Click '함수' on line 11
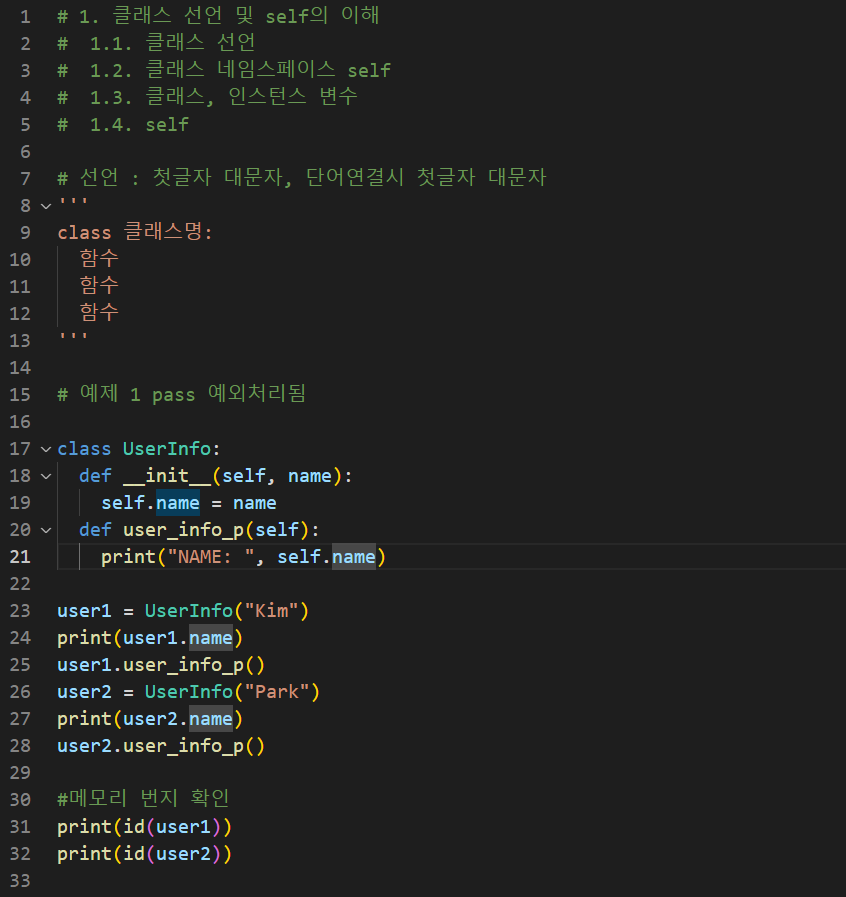This screenshot has height=897, width=846. [x=99, y=285]
